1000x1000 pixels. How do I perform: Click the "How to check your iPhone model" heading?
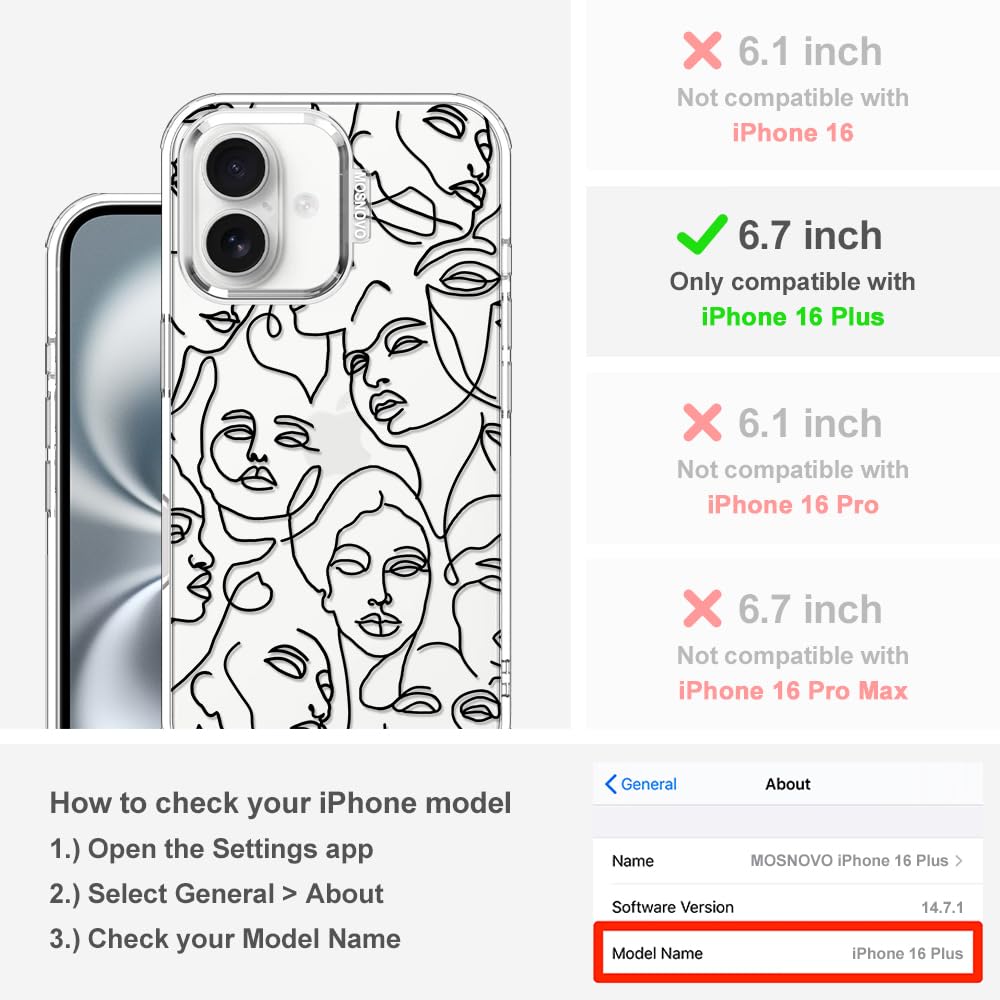point(281,803)
